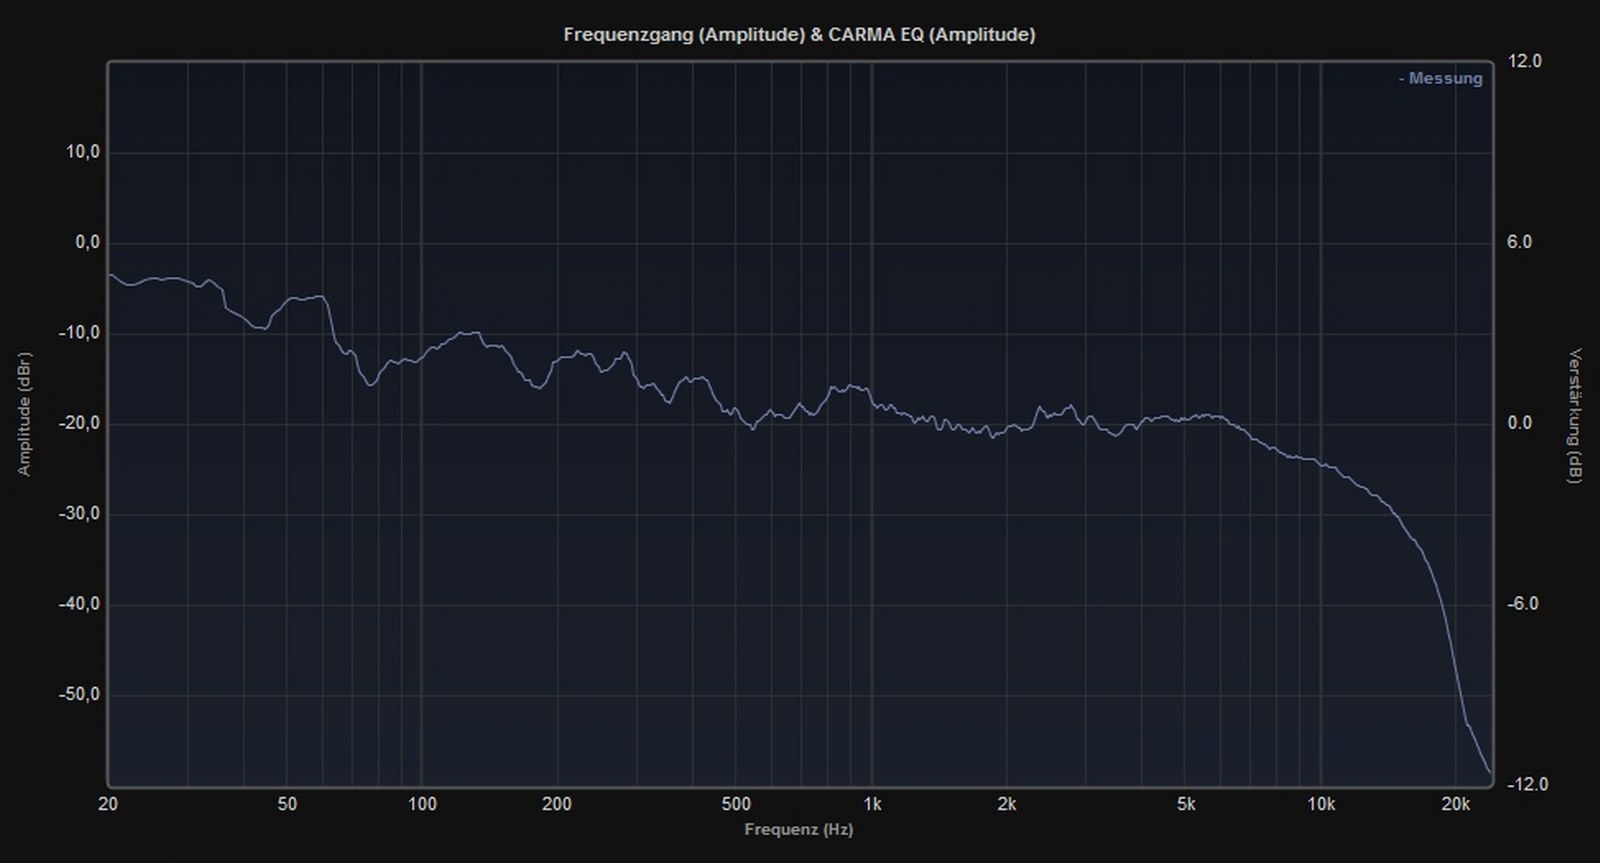Click the 200 Hz tick label
Viewport: 1600px width, 863px height.
pos(557,805)
